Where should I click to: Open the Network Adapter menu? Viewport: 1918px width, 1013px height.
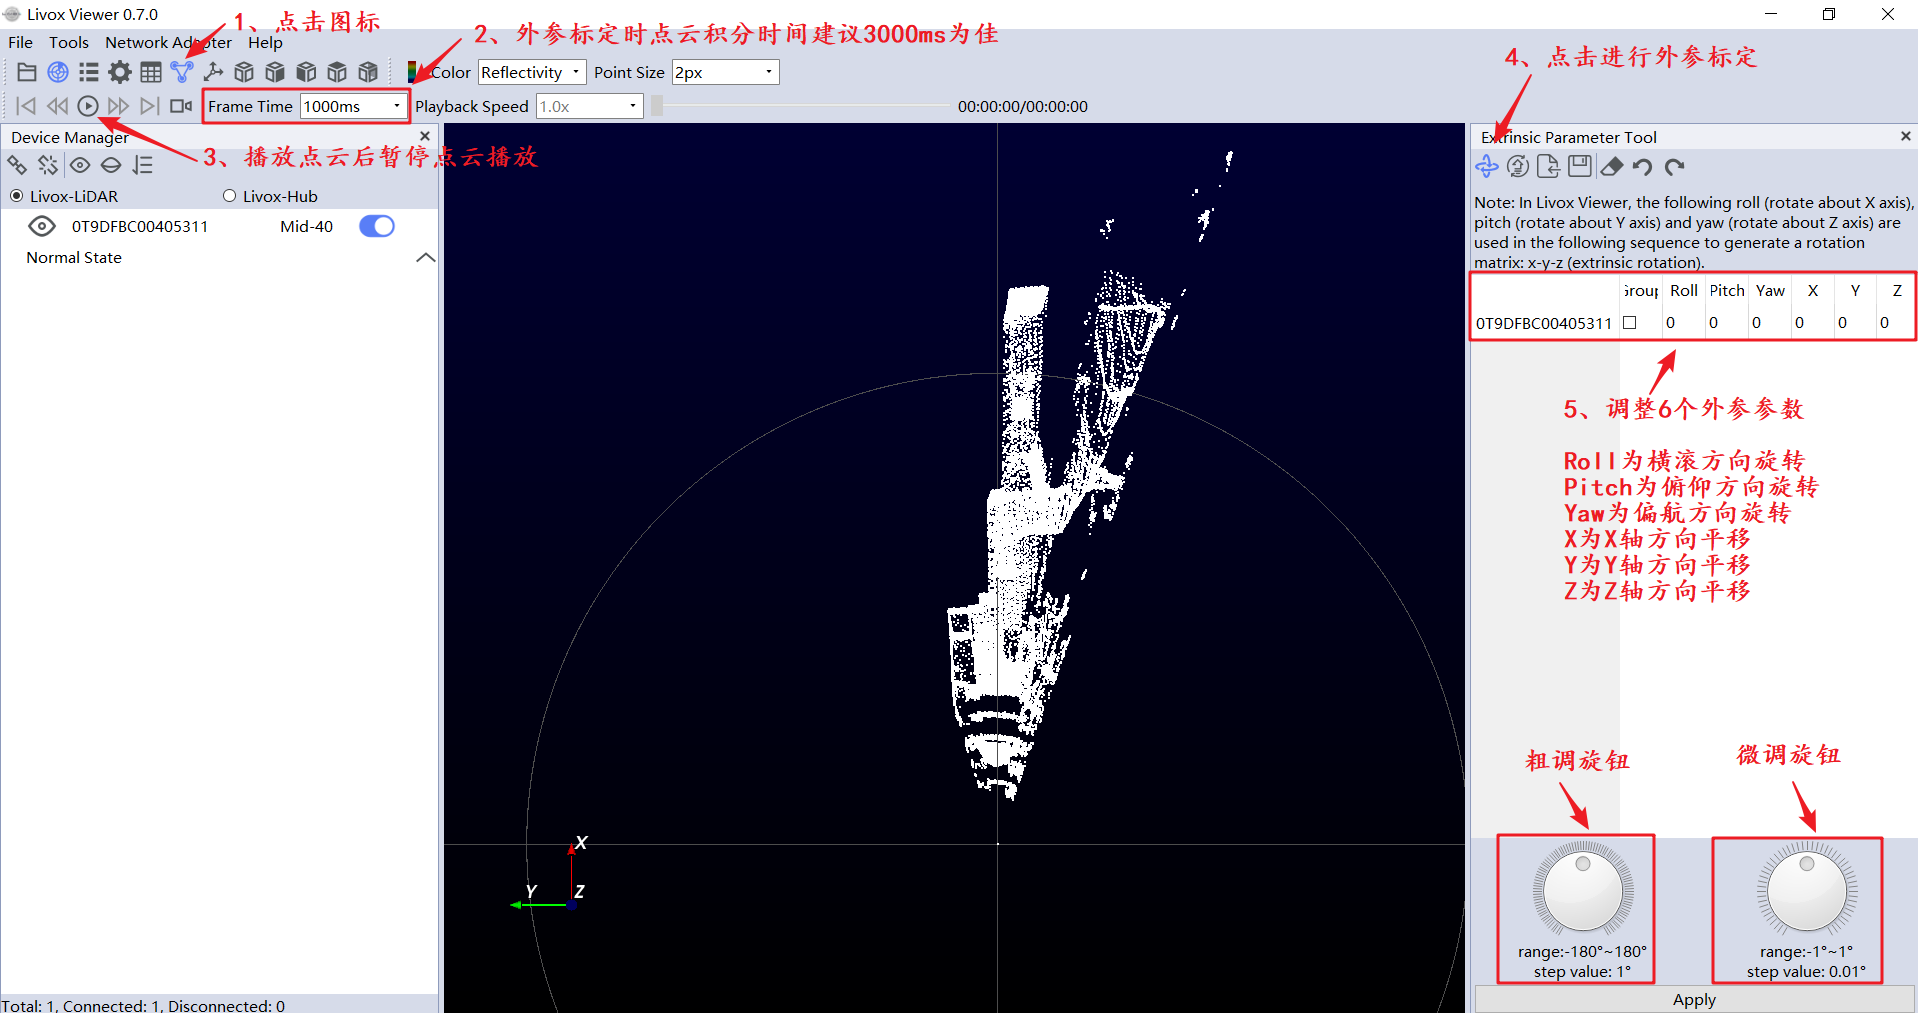coord(168,42)
